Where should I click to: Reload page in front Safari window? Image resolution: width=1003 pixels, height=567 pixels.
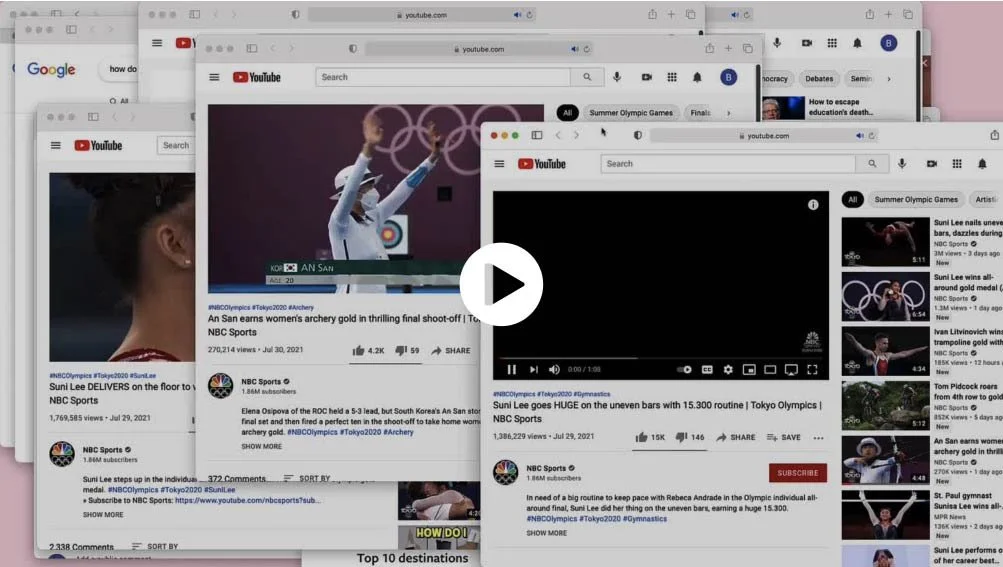(871, 136)
